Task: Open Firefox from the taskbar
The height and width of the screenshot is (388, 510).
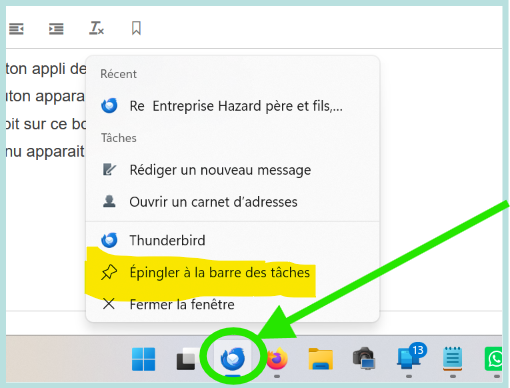Action: pos(277,359)
